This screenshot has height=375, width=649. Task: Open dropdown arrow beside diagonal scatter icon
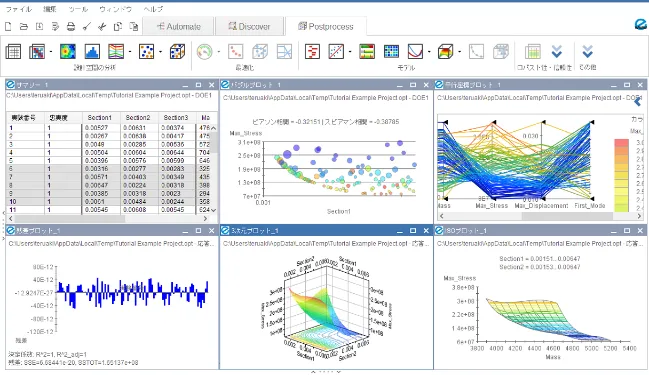click(x=350, y=52)
